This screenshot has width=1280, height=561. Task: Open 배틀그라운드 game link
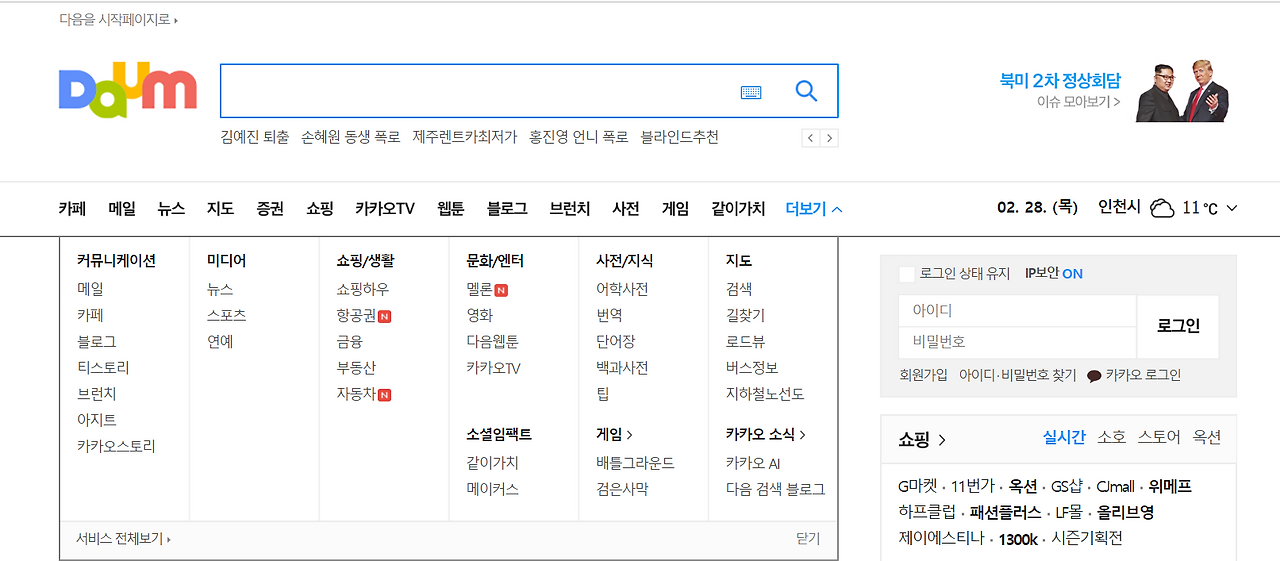click(x=635, y=463)
